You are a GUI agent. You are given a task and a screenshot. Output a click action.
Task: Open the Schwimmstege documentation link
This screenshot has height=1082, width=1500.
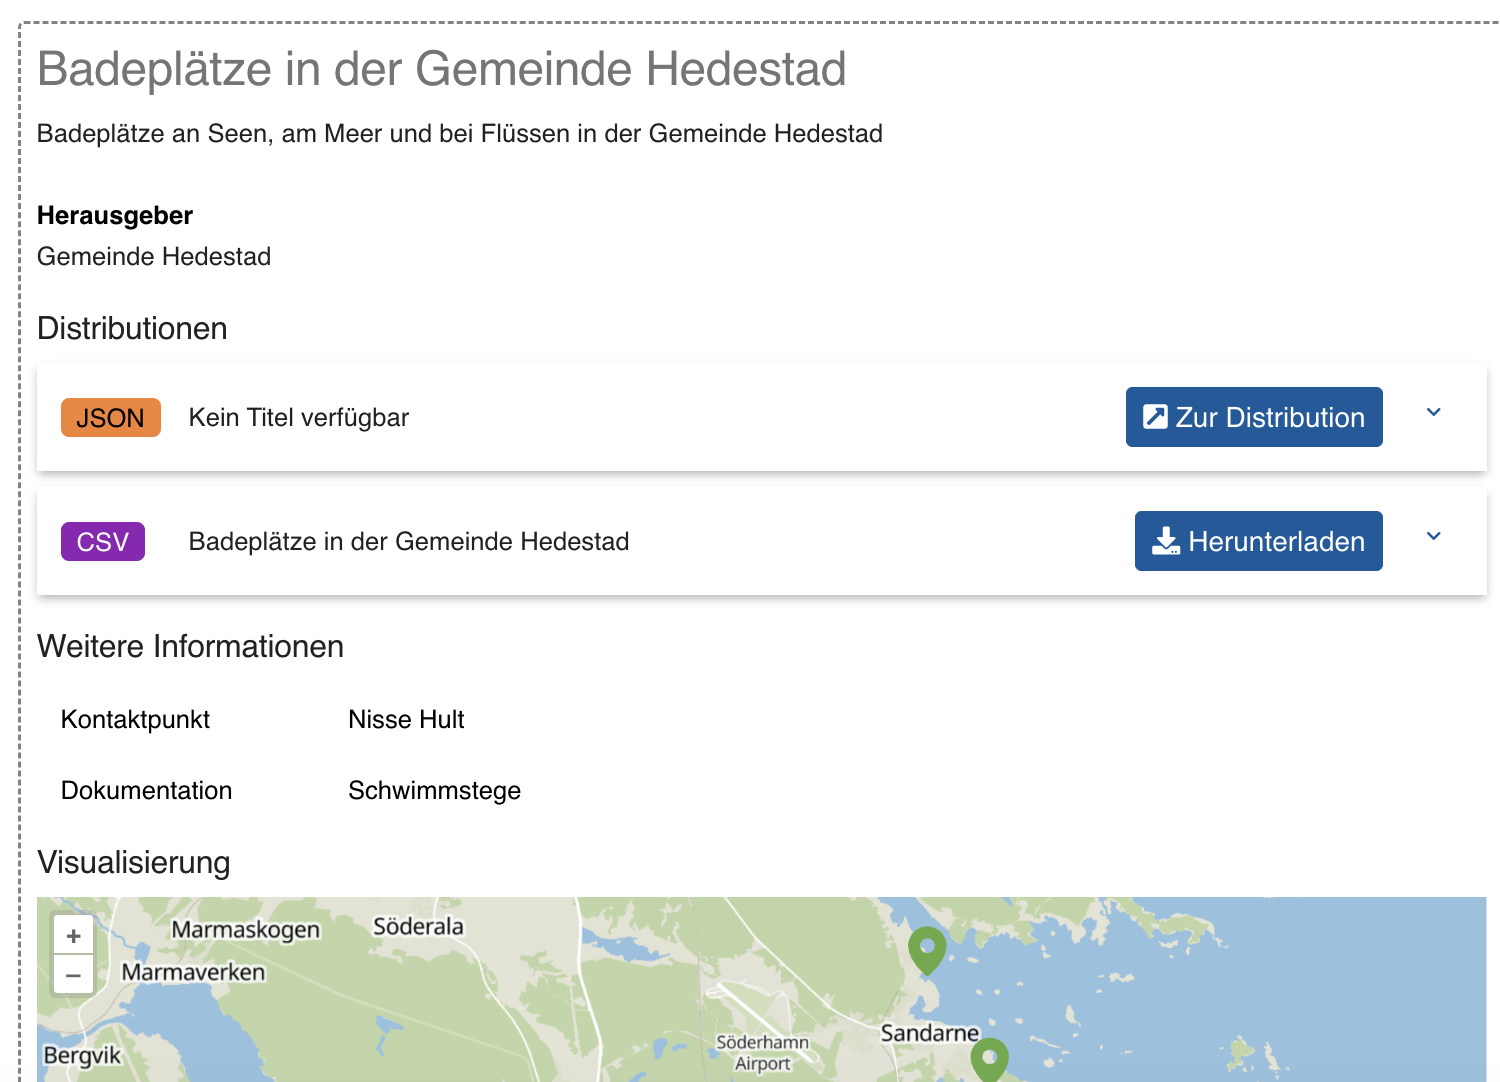[434, 790]
